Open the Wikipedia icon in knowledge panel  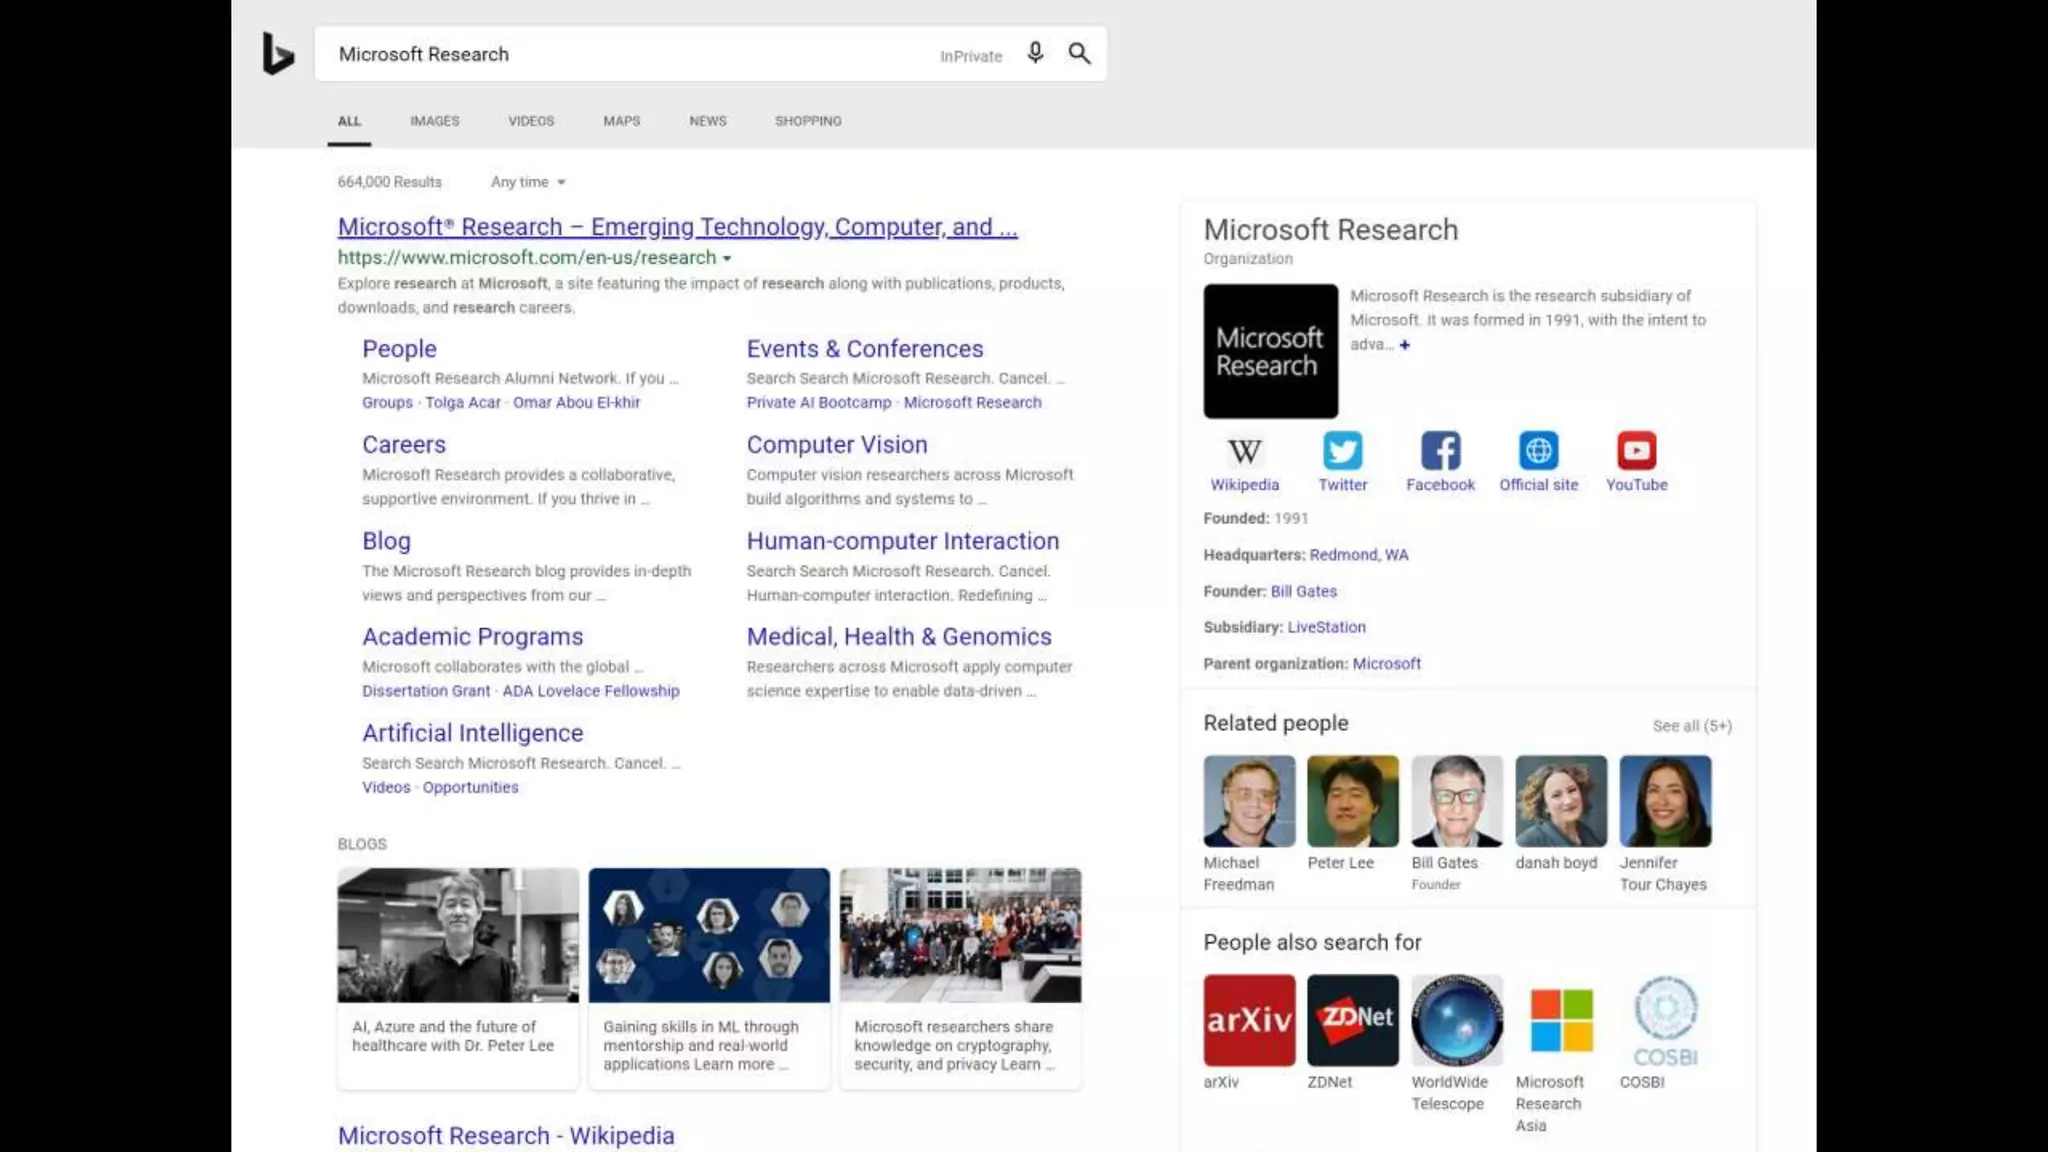tap(1244, 452)
